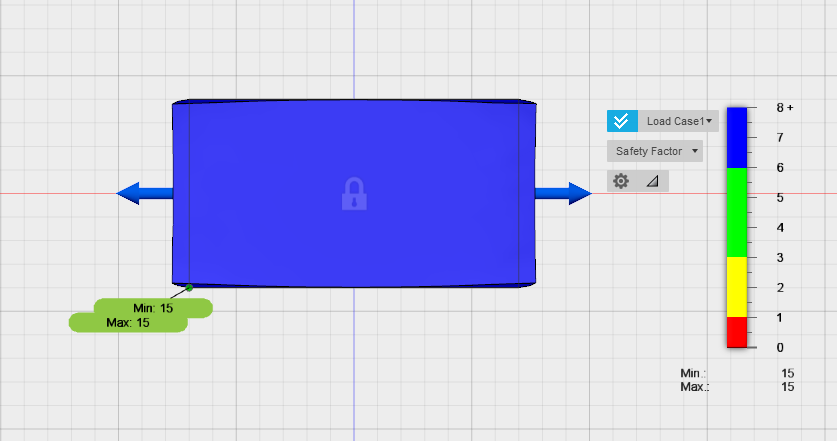Open legend settings with the gear icon
The width and height of the screenshot is (837, 441).
click(621, 181)
